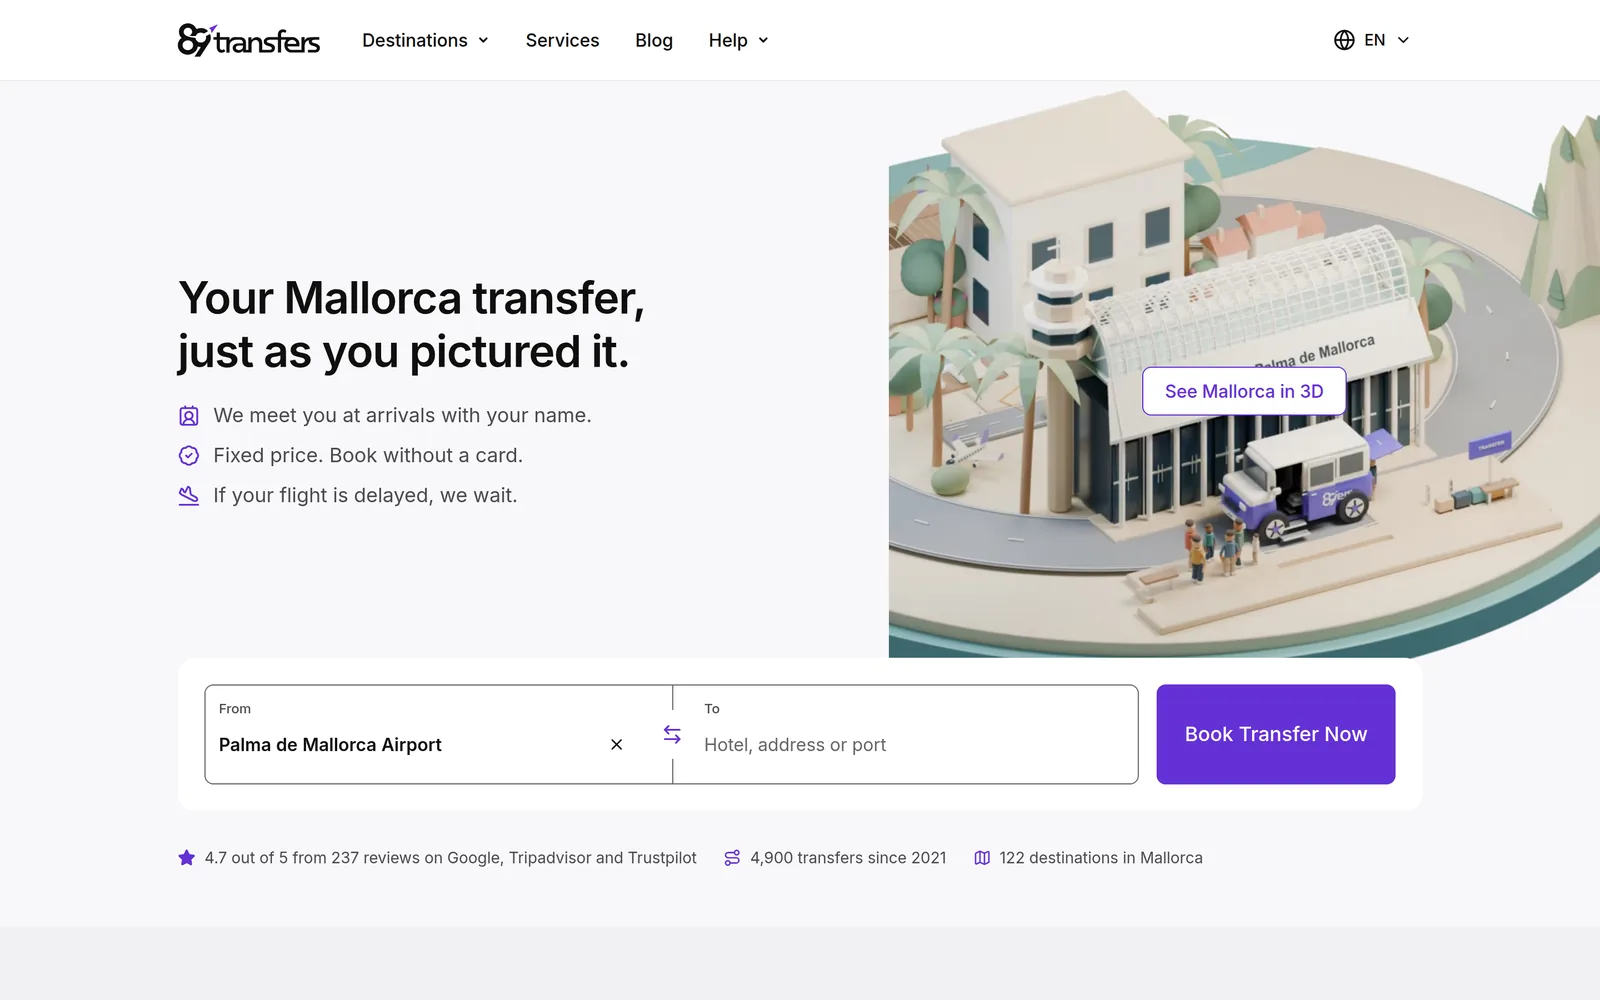Click the 89transfers logo
This screenshot has width=1600, height=1000.
[x=249, y=40]
